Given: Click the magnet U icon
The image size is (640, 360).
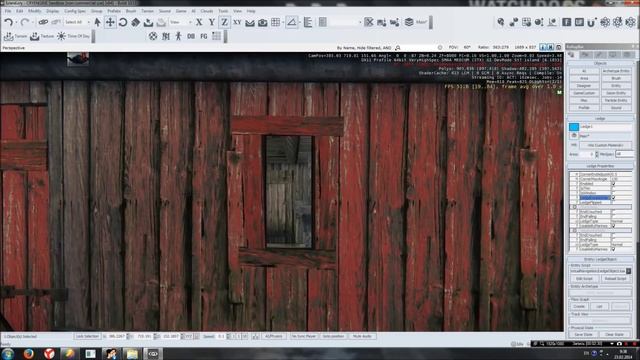Looking at the screenshot, I should (591, 22).
